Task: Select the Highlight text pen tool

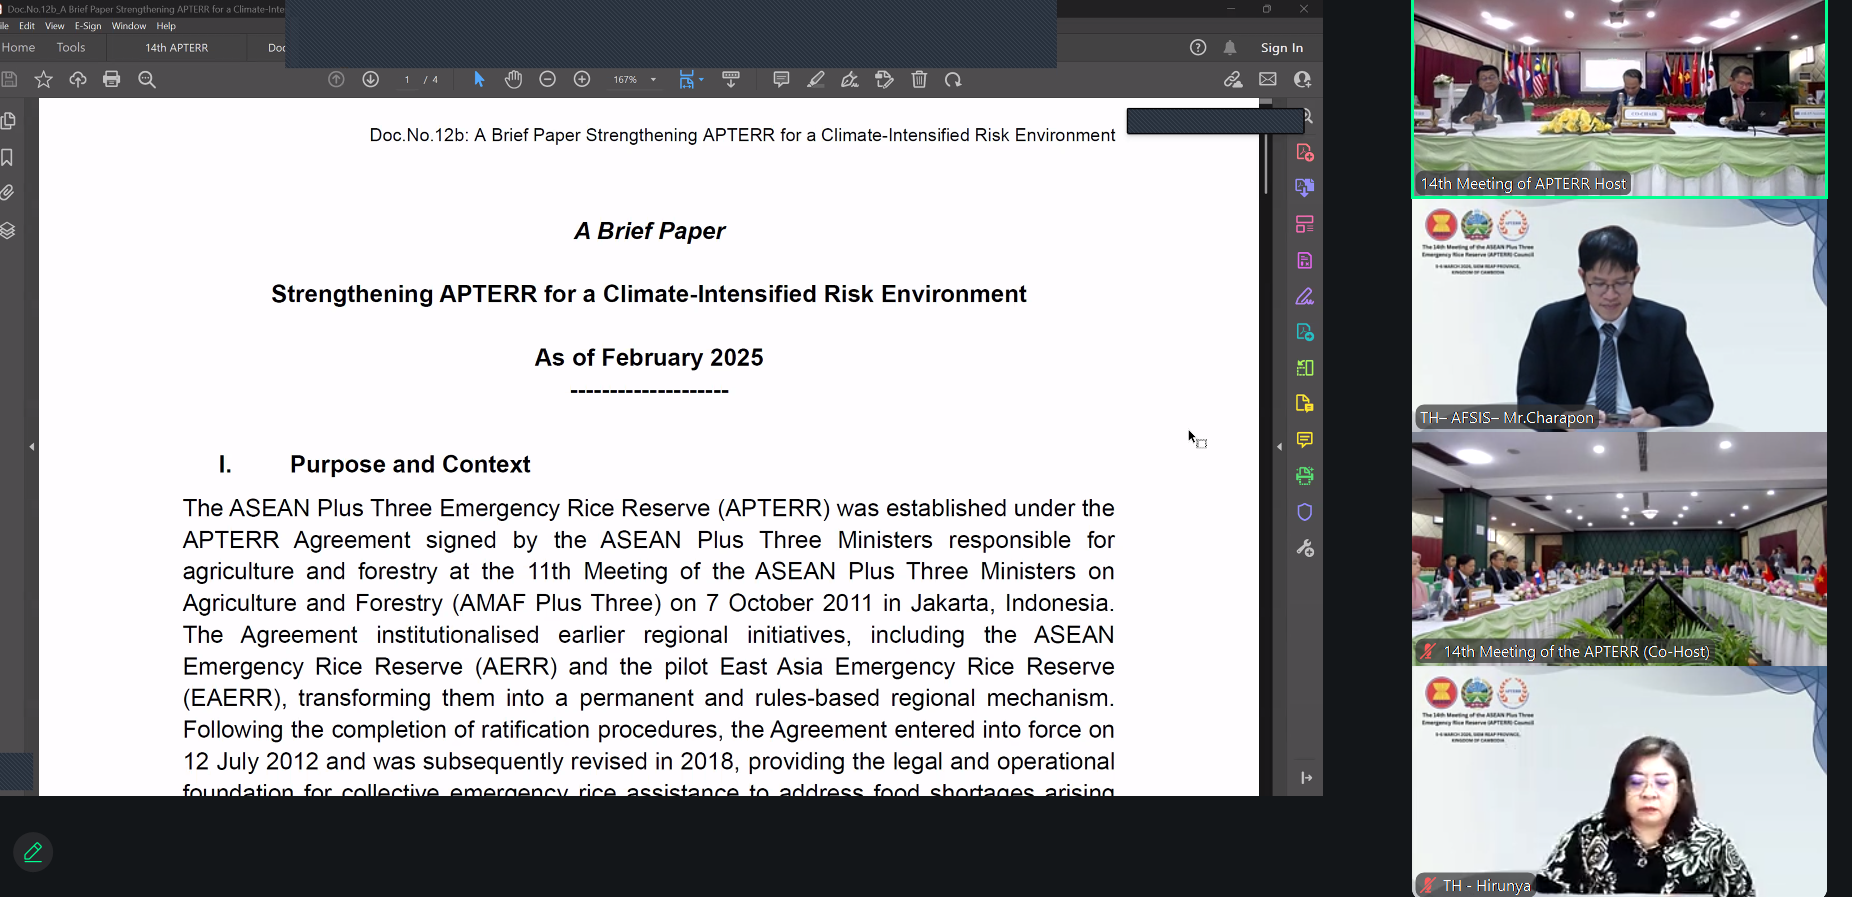Action: [x=816, y=80]
